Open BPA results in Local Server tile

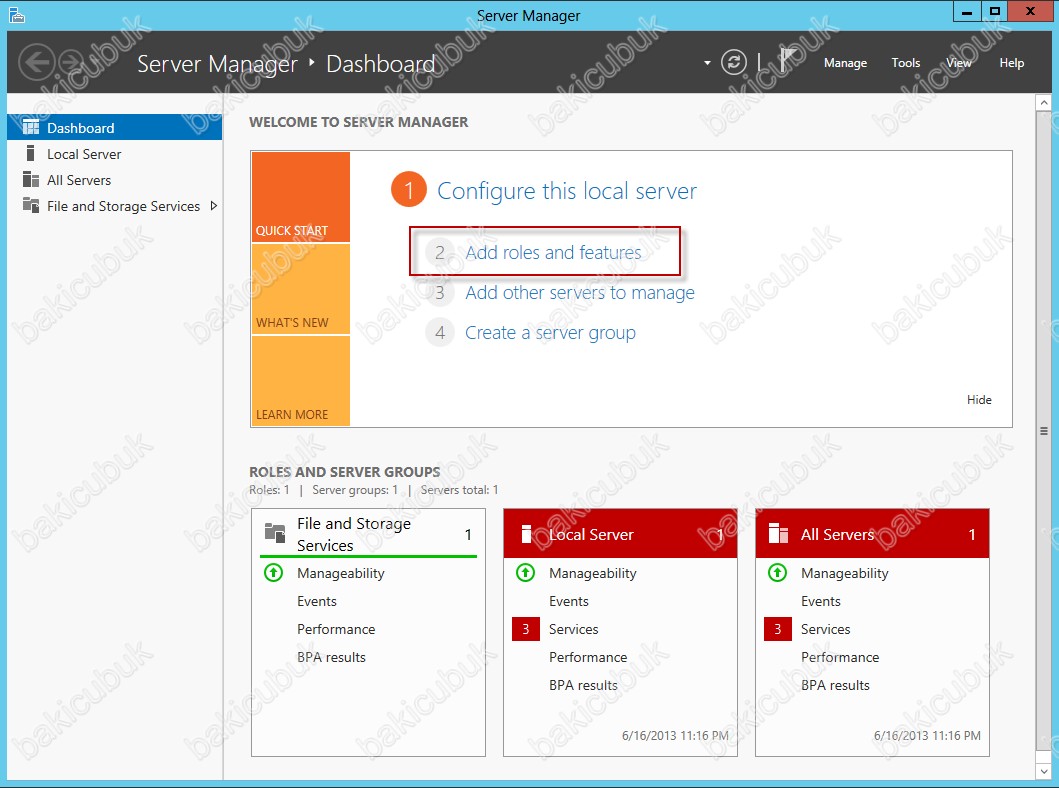583,685
